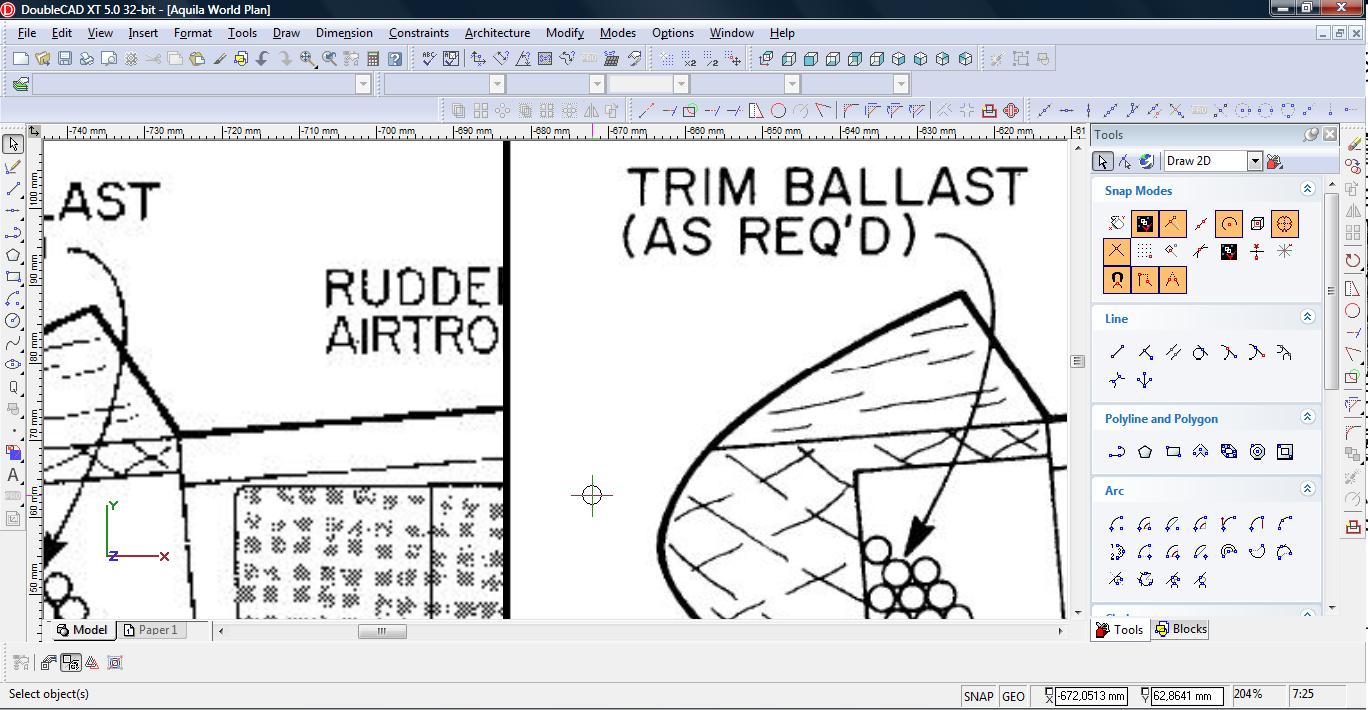Click the single Line tool icon
Viewport: 1368px width, 710px height.
click(x=1117, y=352)
